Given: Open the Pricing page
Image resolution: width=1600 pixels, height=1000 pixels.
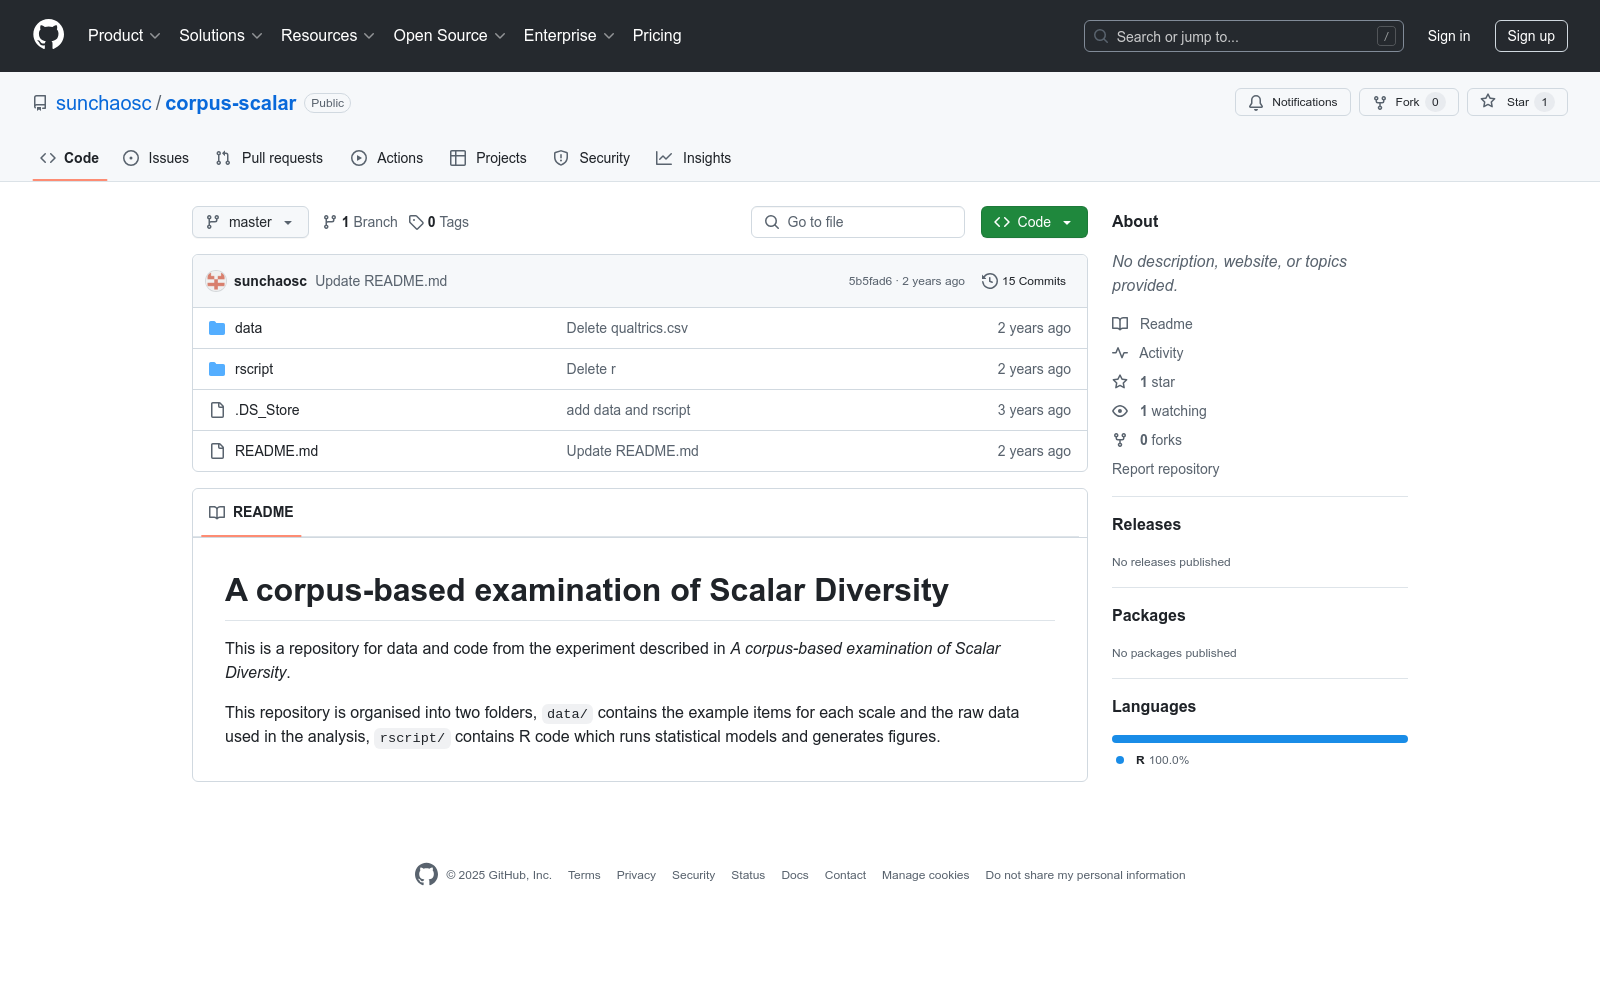Looking at the screenshot, I should coord(657,36).
